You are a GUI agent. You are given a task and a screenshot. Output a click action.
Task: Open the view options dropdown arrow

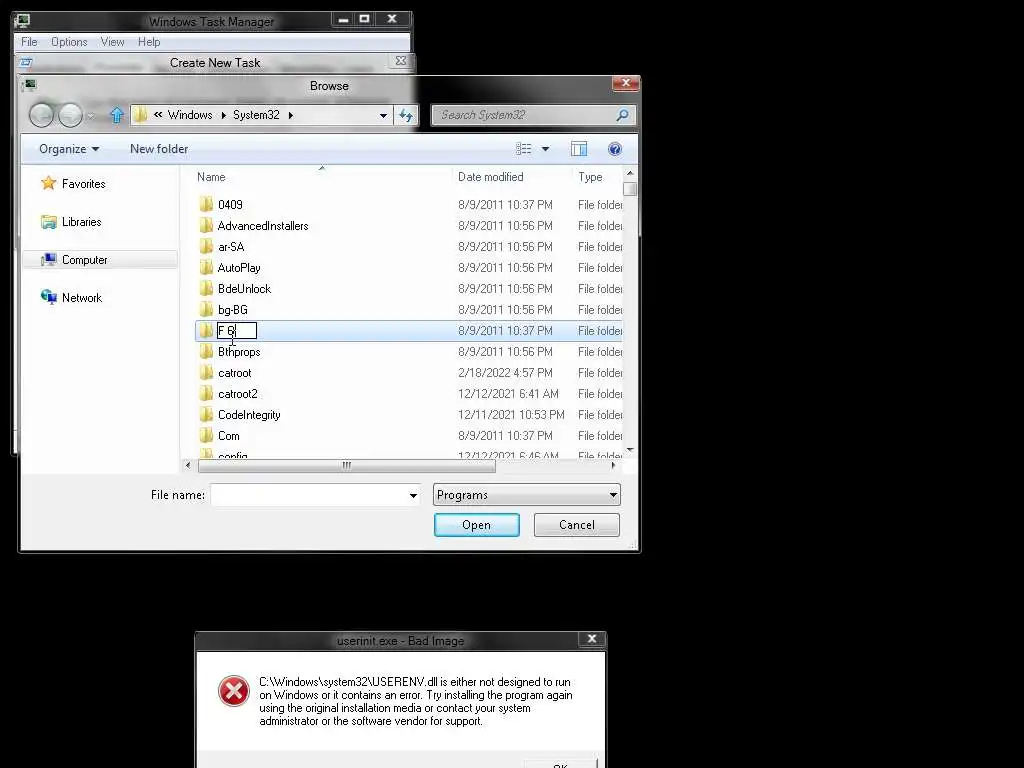coord(545,149)
